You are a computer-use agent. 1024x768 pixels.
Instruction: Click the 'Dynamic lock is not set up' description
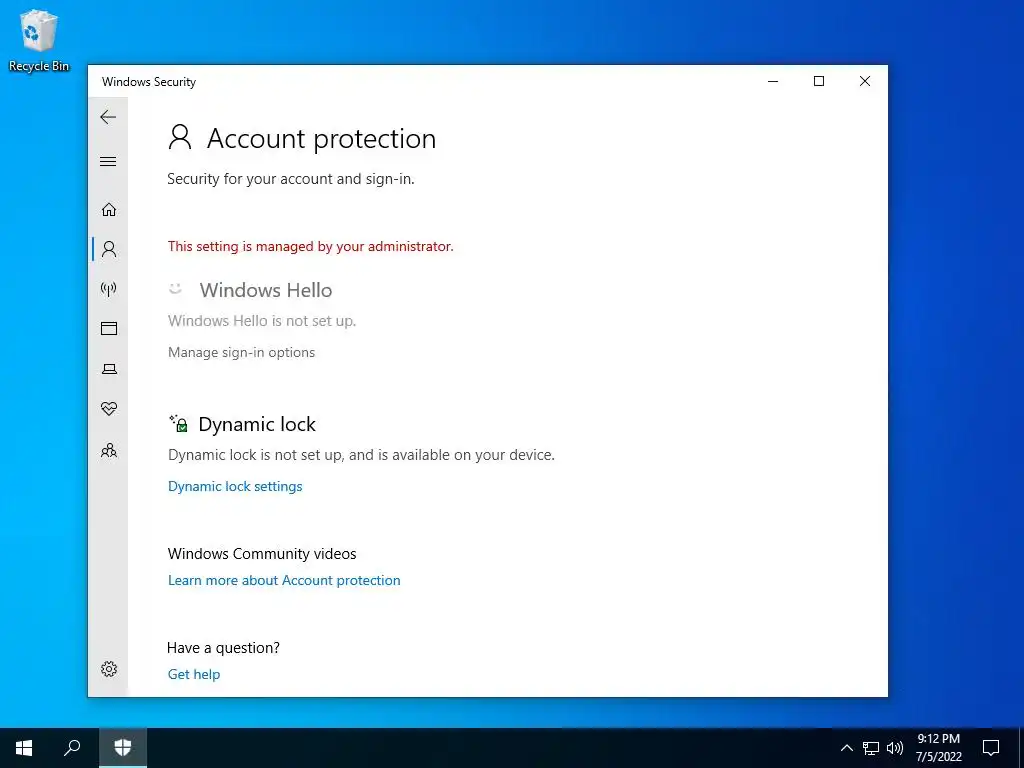(x=361, y=455)
